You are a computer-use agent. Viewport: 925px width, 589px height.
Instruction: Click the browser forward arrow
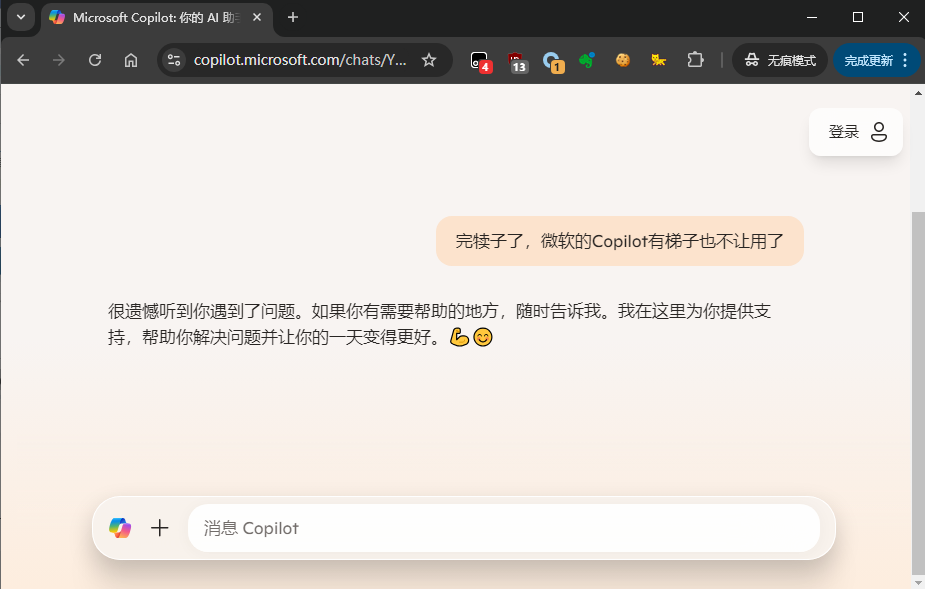(58, 60)
